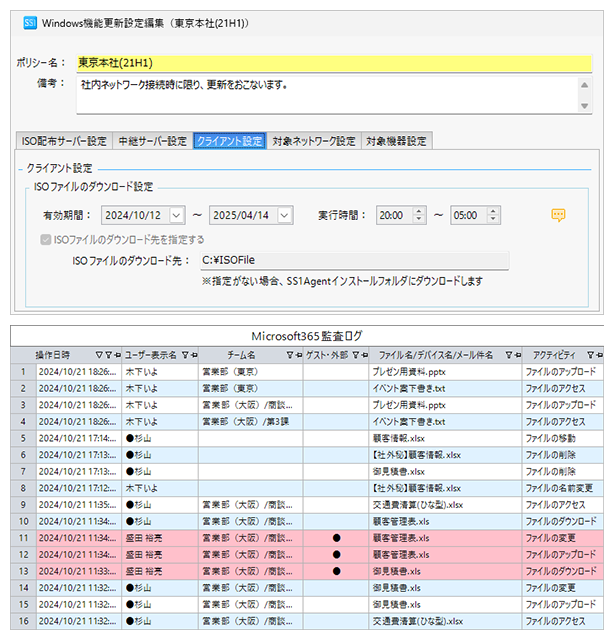Select the クライアント設定 tab

[230, 141]
